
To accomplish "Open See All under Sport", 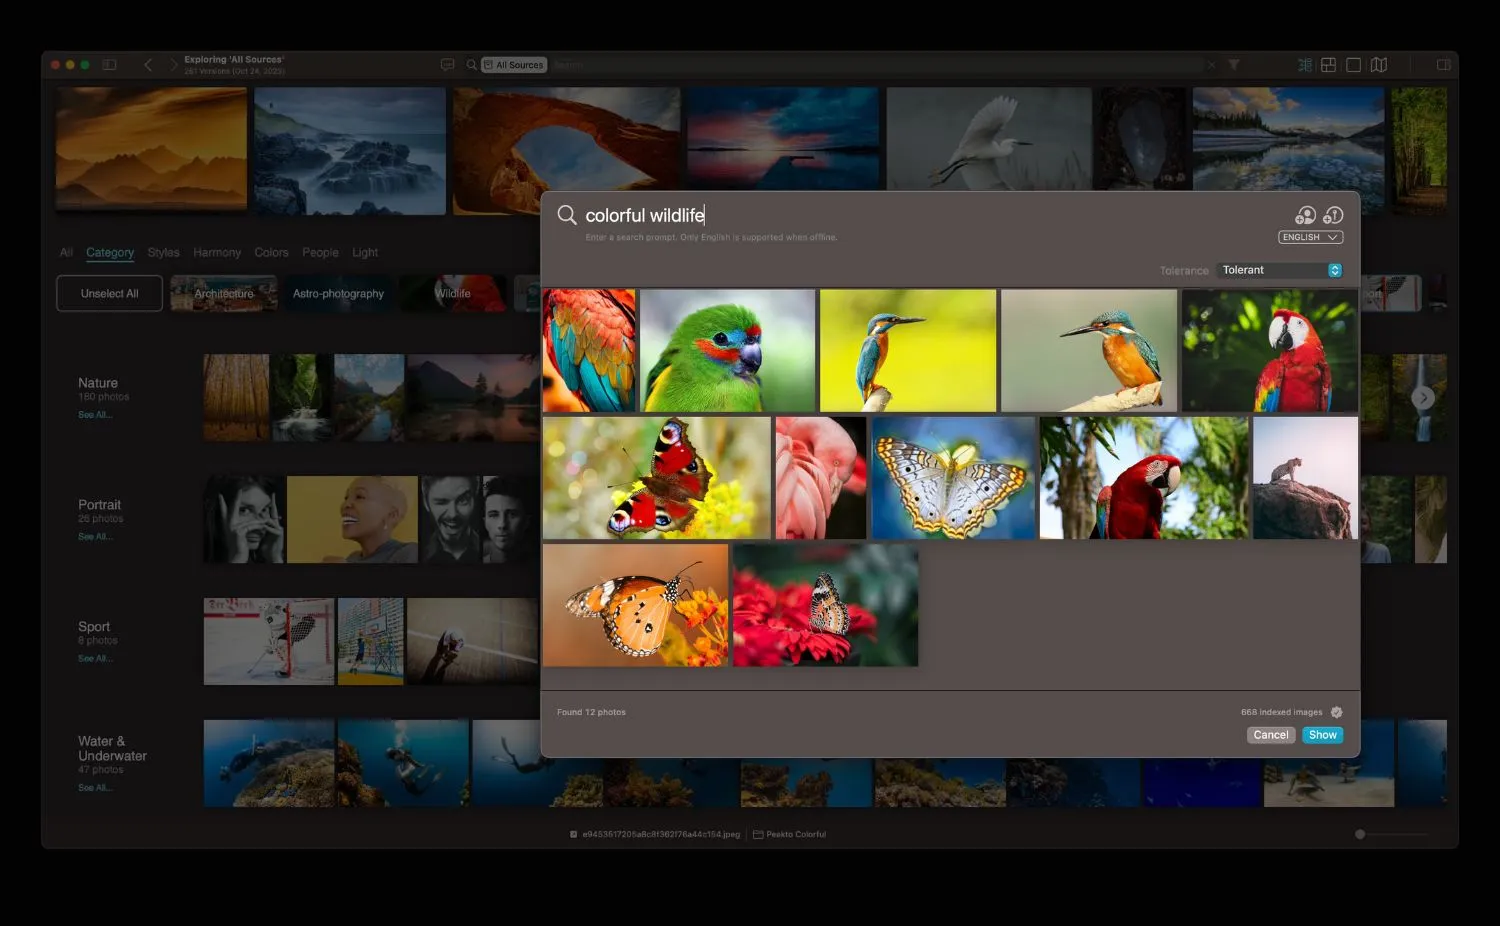I will (x=95, y=659).
